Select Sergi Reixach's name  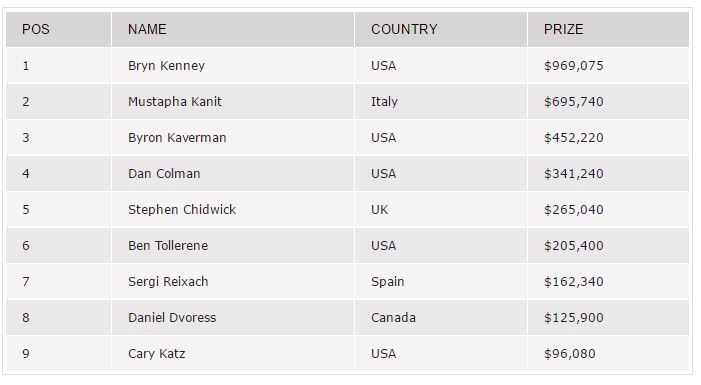click(x=168, y=282)
